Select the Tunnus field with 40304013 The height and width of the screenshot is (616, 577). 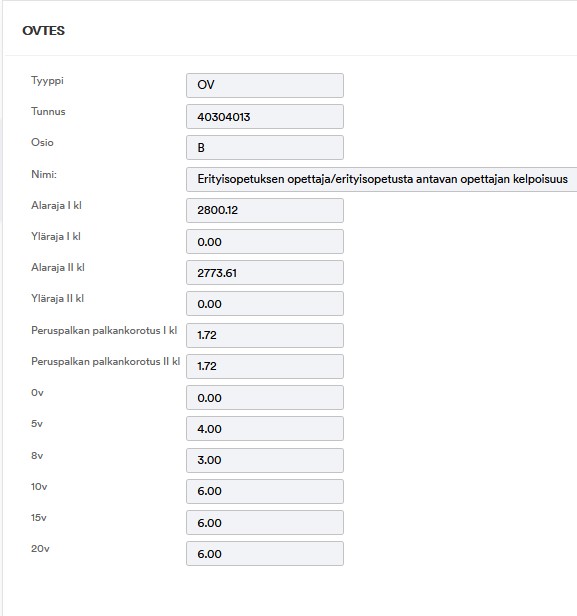point(265,116)
